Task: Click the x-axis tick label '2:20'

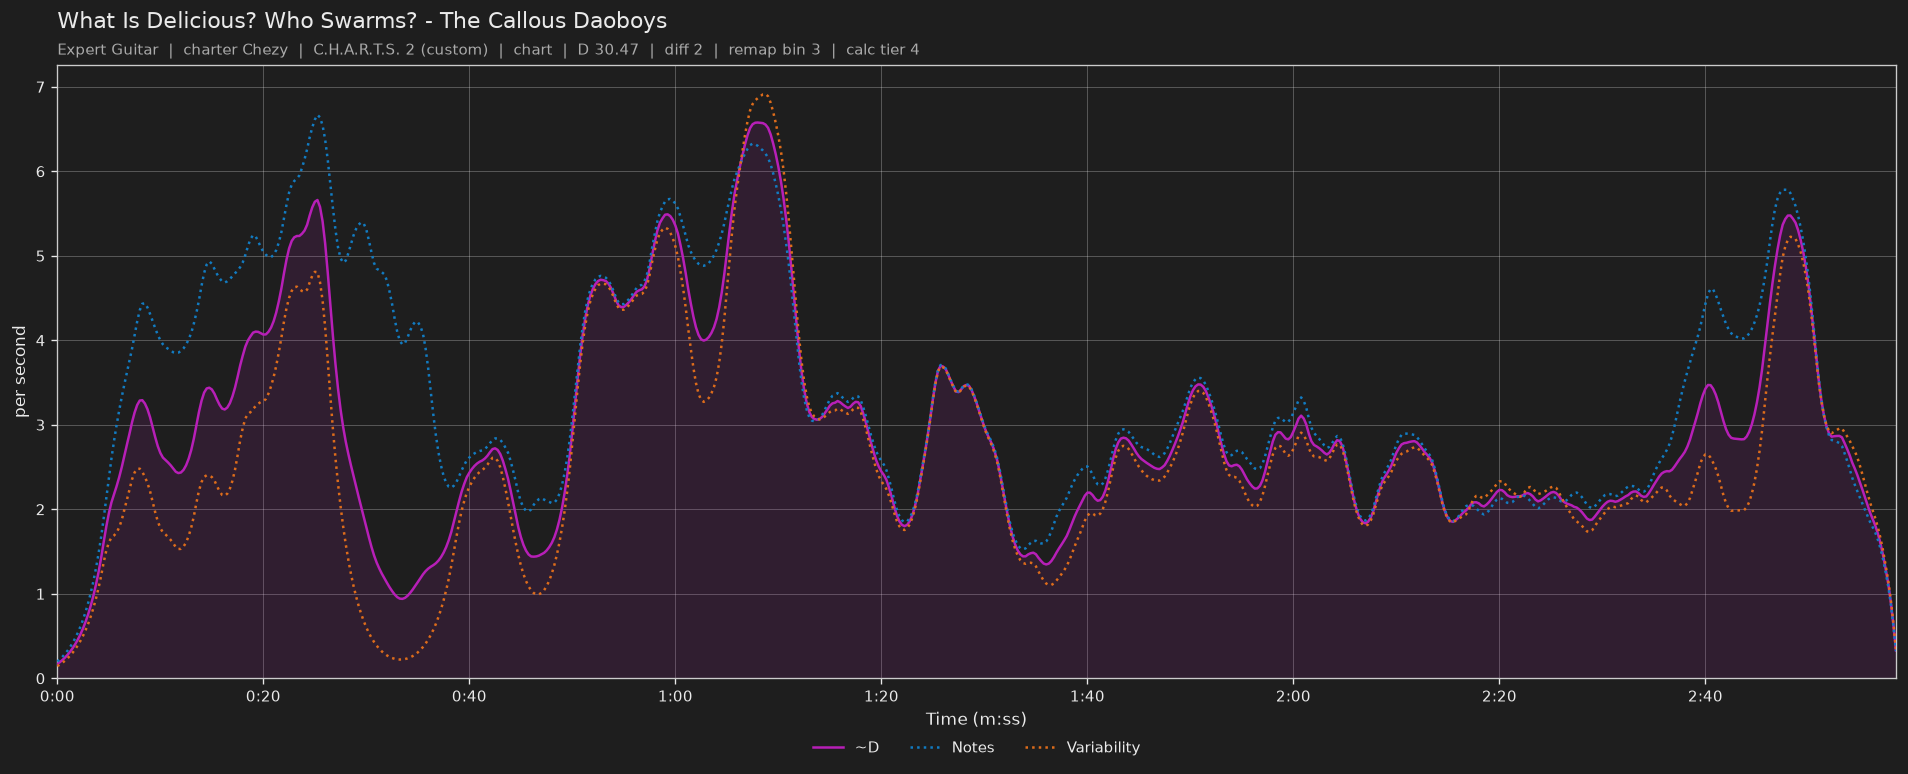Action: coord(1499,696)
